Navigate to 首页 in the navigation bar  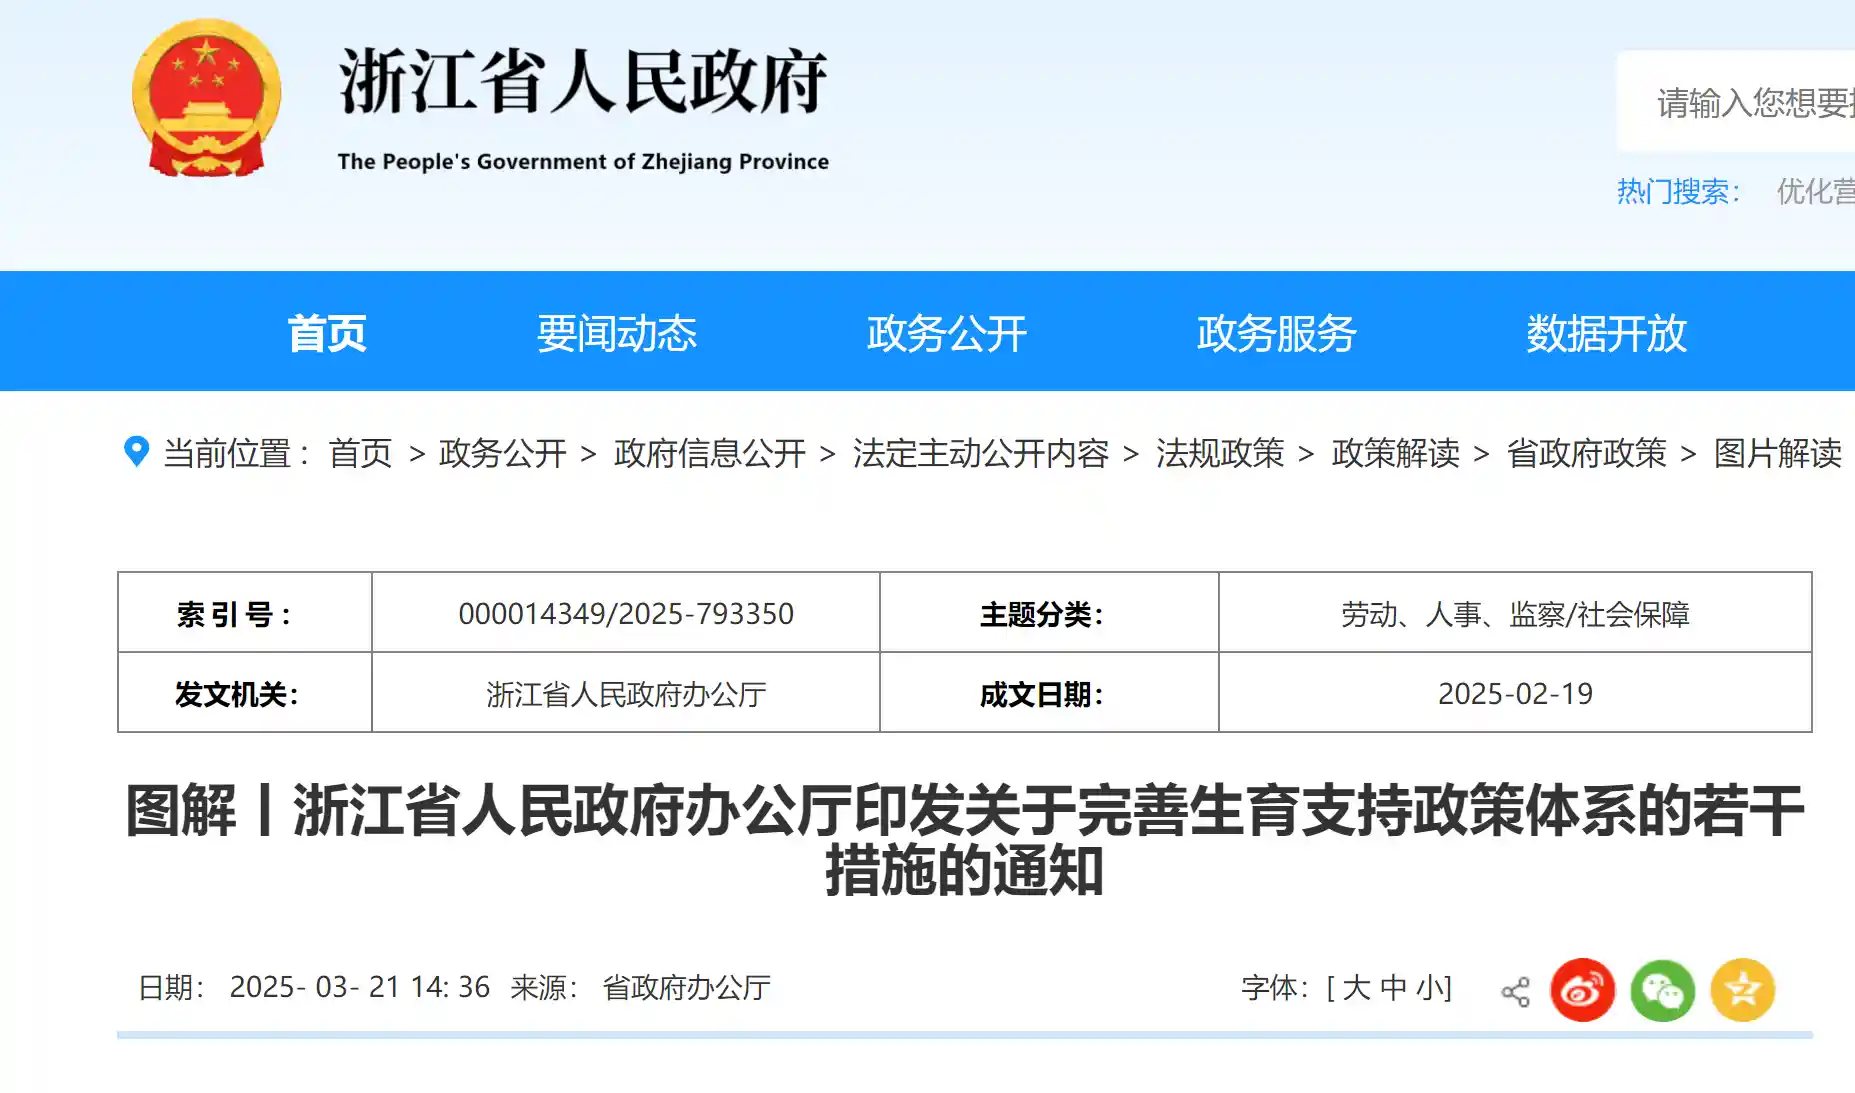pos(326,333)
